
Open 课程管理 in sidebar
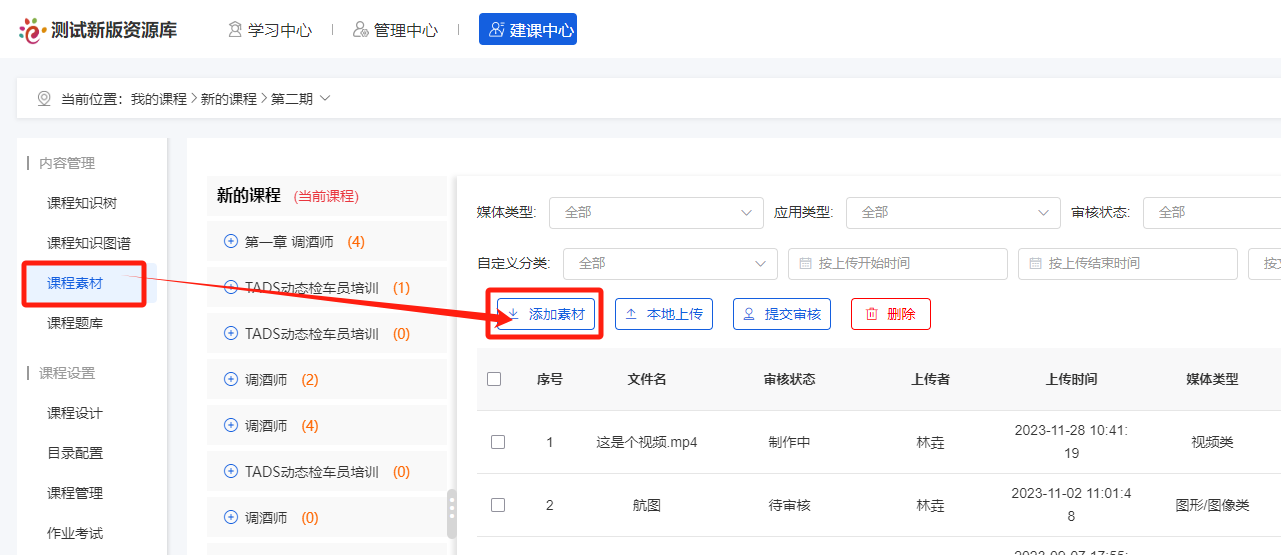tap(75, 493)
